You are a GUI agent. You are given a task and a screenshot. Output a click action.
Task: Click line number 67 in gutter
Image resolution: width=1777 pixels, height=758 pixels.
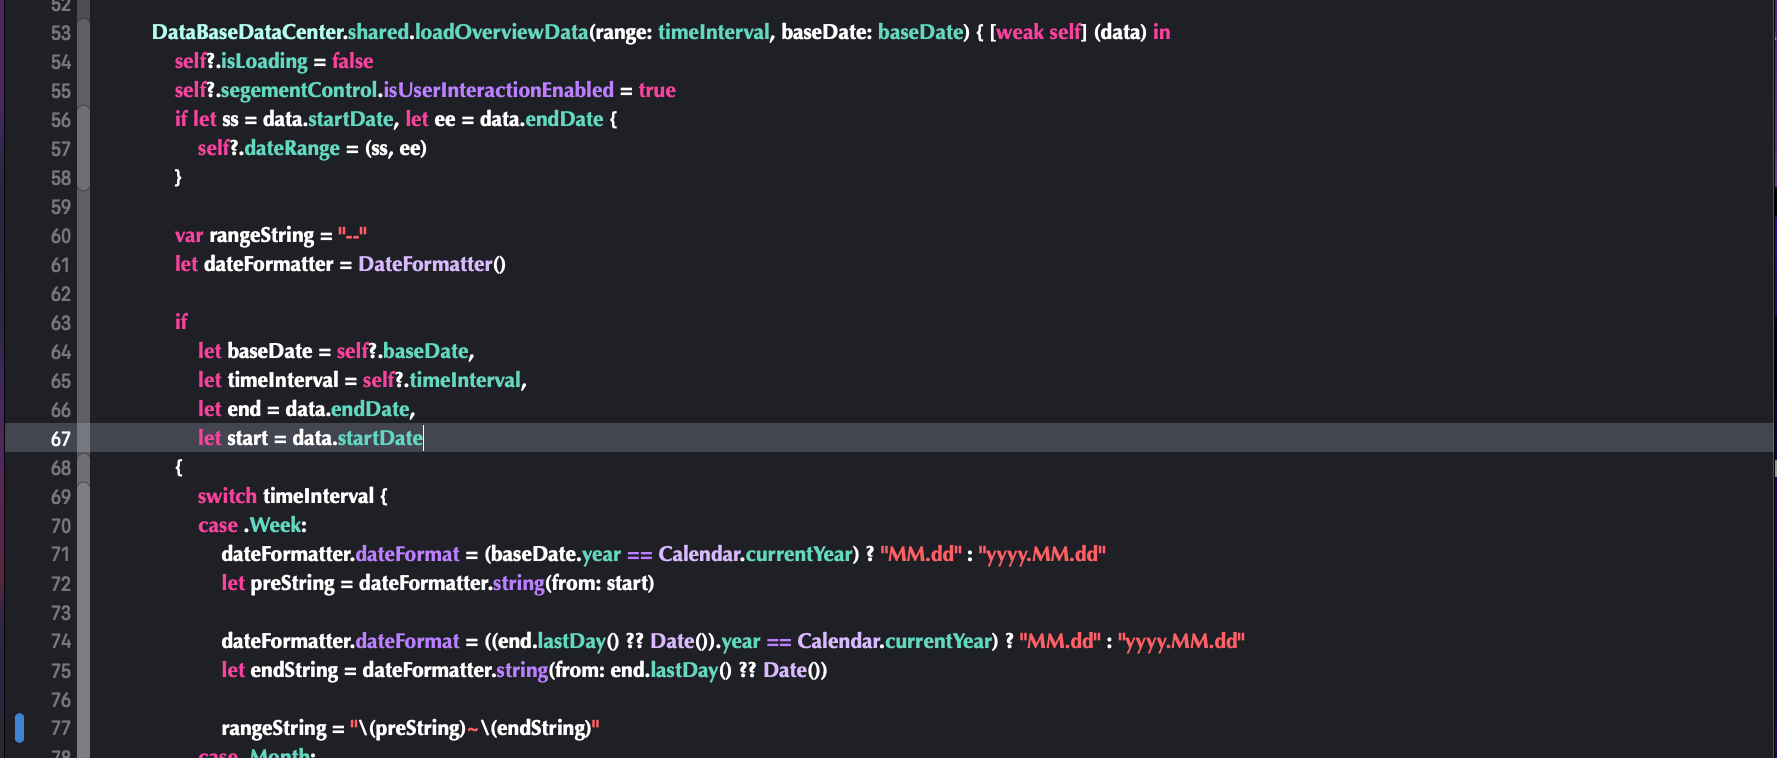pos(61,439)
